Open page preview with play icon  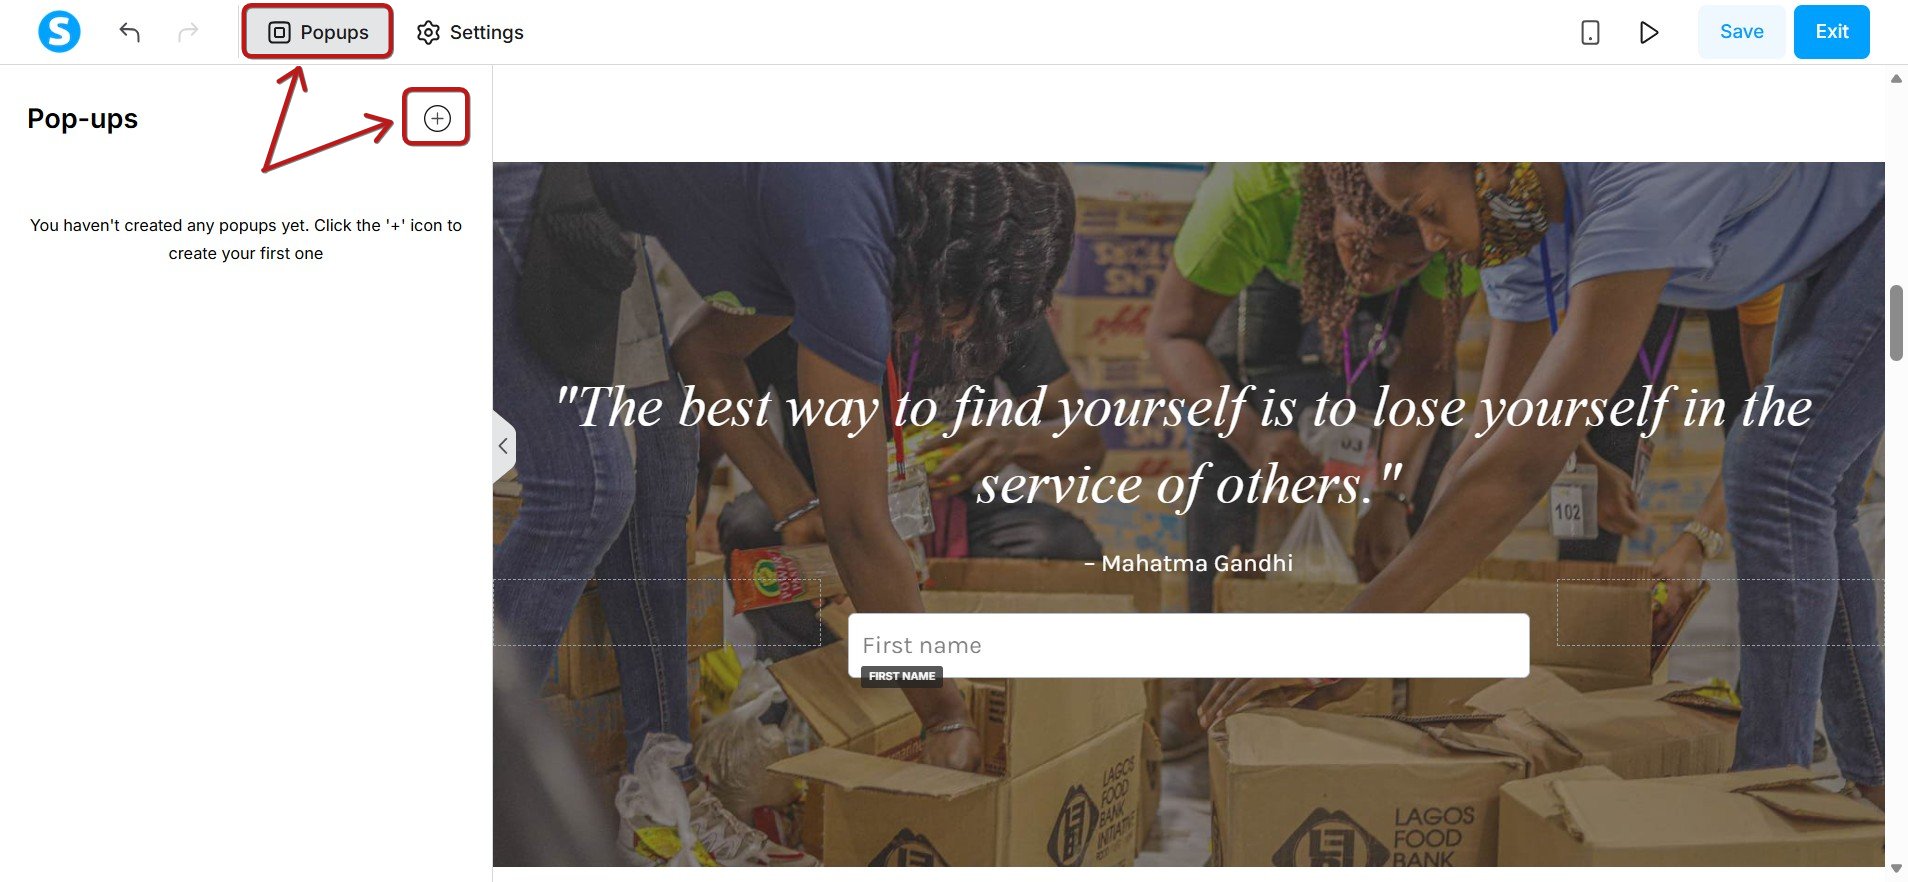pos(1649,32)
